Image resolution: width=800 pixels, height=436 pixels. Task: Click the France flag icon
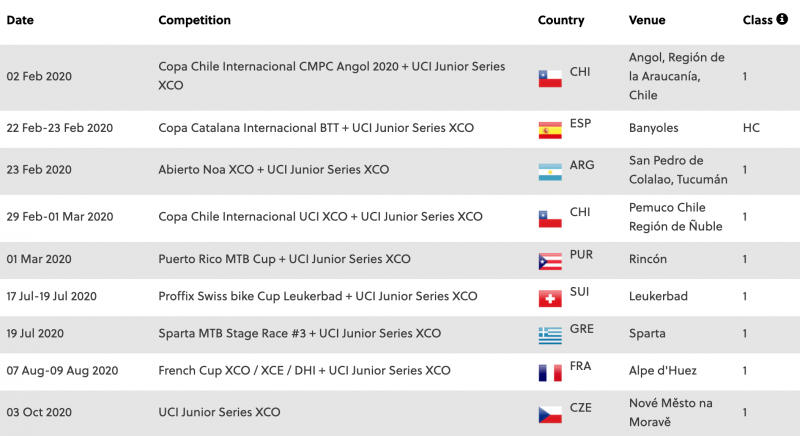click(x=550, y=372)
